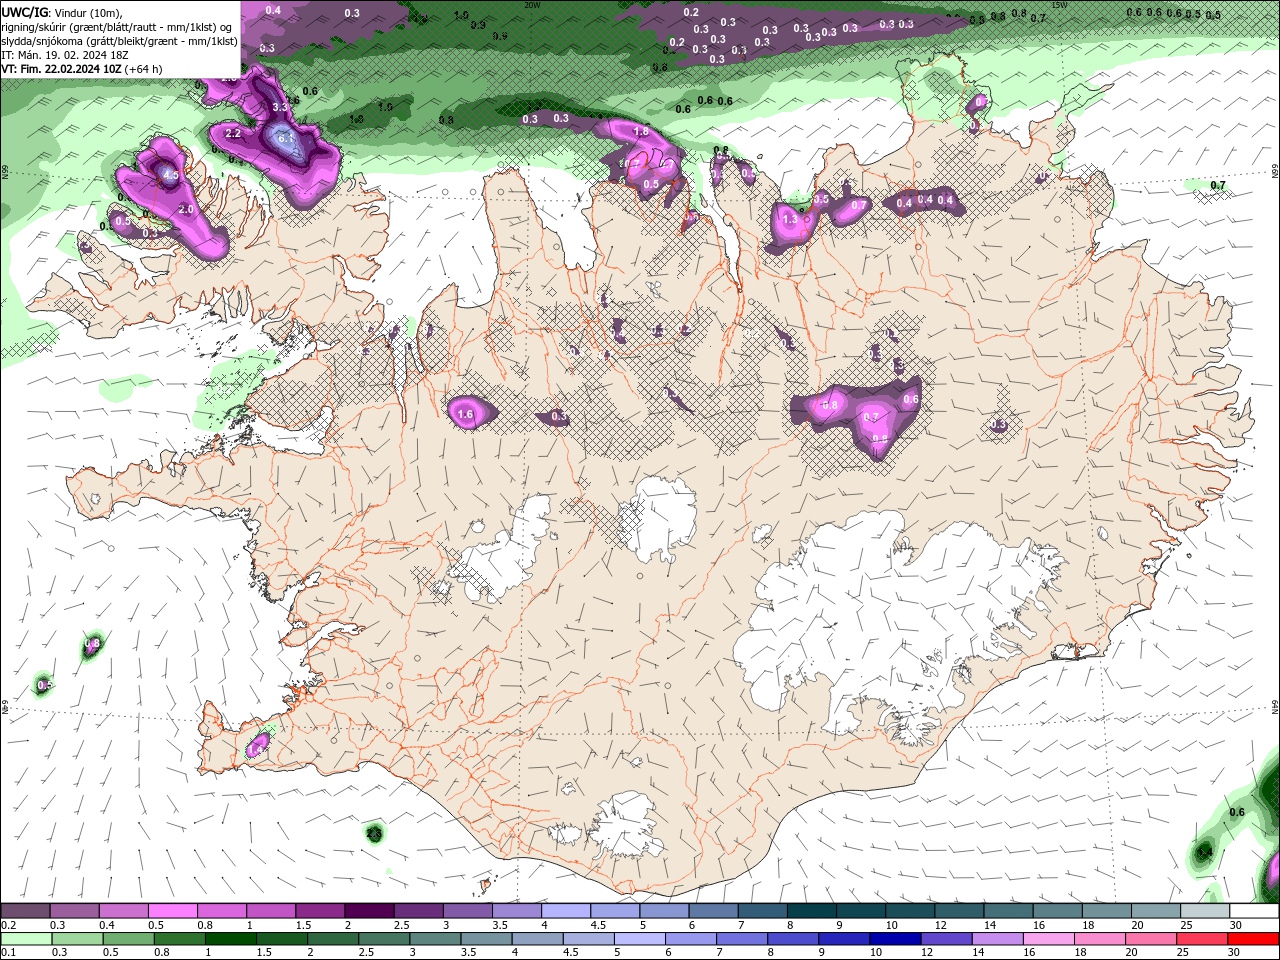Click the 'IT: Mán. 19. 02. 2024 18Z' line
Screen dimensions: 1280x960
[64, 55]
